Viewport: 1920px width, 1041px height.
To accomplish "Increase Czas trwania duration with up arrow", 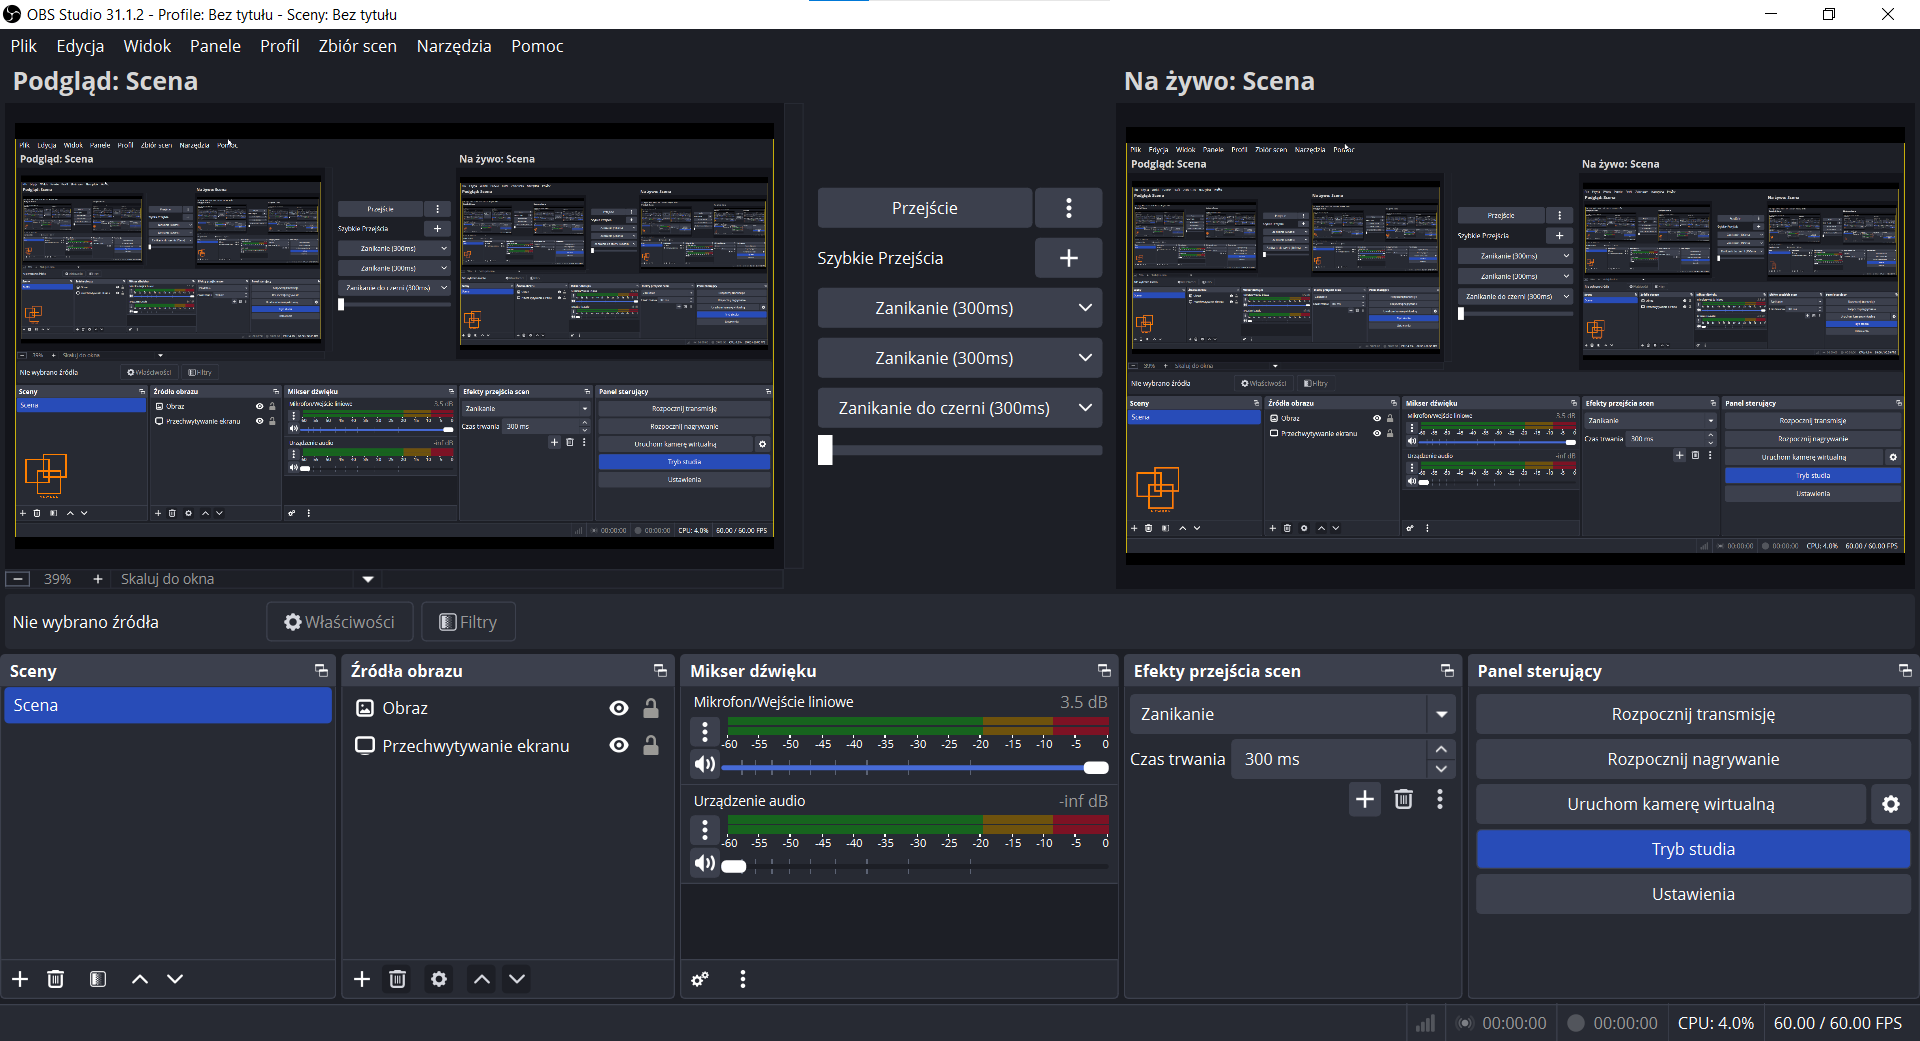I will pos(1441,749).
